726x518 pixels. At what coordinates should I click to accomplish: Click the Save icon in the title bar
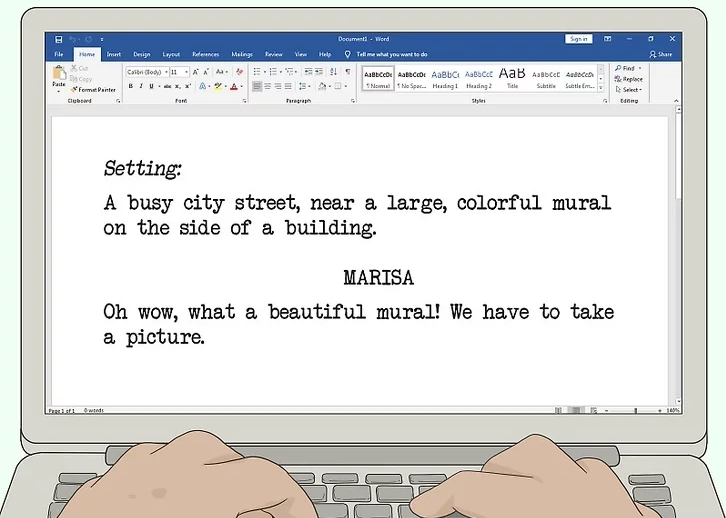click(59, 39)
